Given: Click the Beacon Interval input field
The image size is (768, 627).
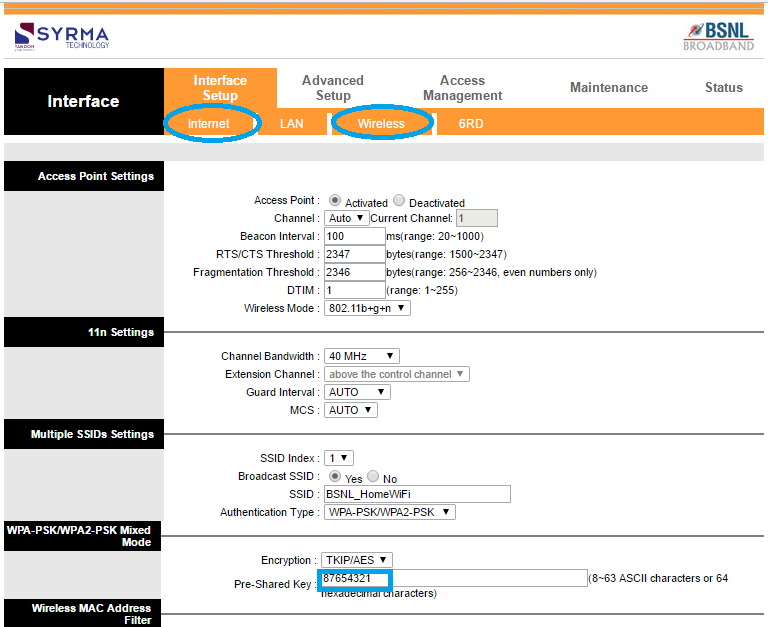Looking at the screenshot, I should (355, 236).
